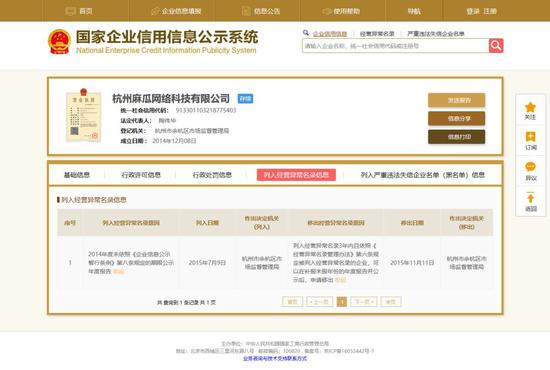The width and height of the screenshot is (550, 370).
Task: Open 企业信息填报 in top navigation
Action: click(176, 11)
